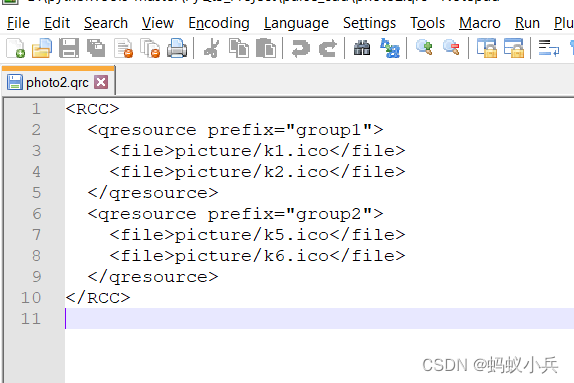Click the Redo arrow icon
The image size is (574, 383).
tap(328, 48)
